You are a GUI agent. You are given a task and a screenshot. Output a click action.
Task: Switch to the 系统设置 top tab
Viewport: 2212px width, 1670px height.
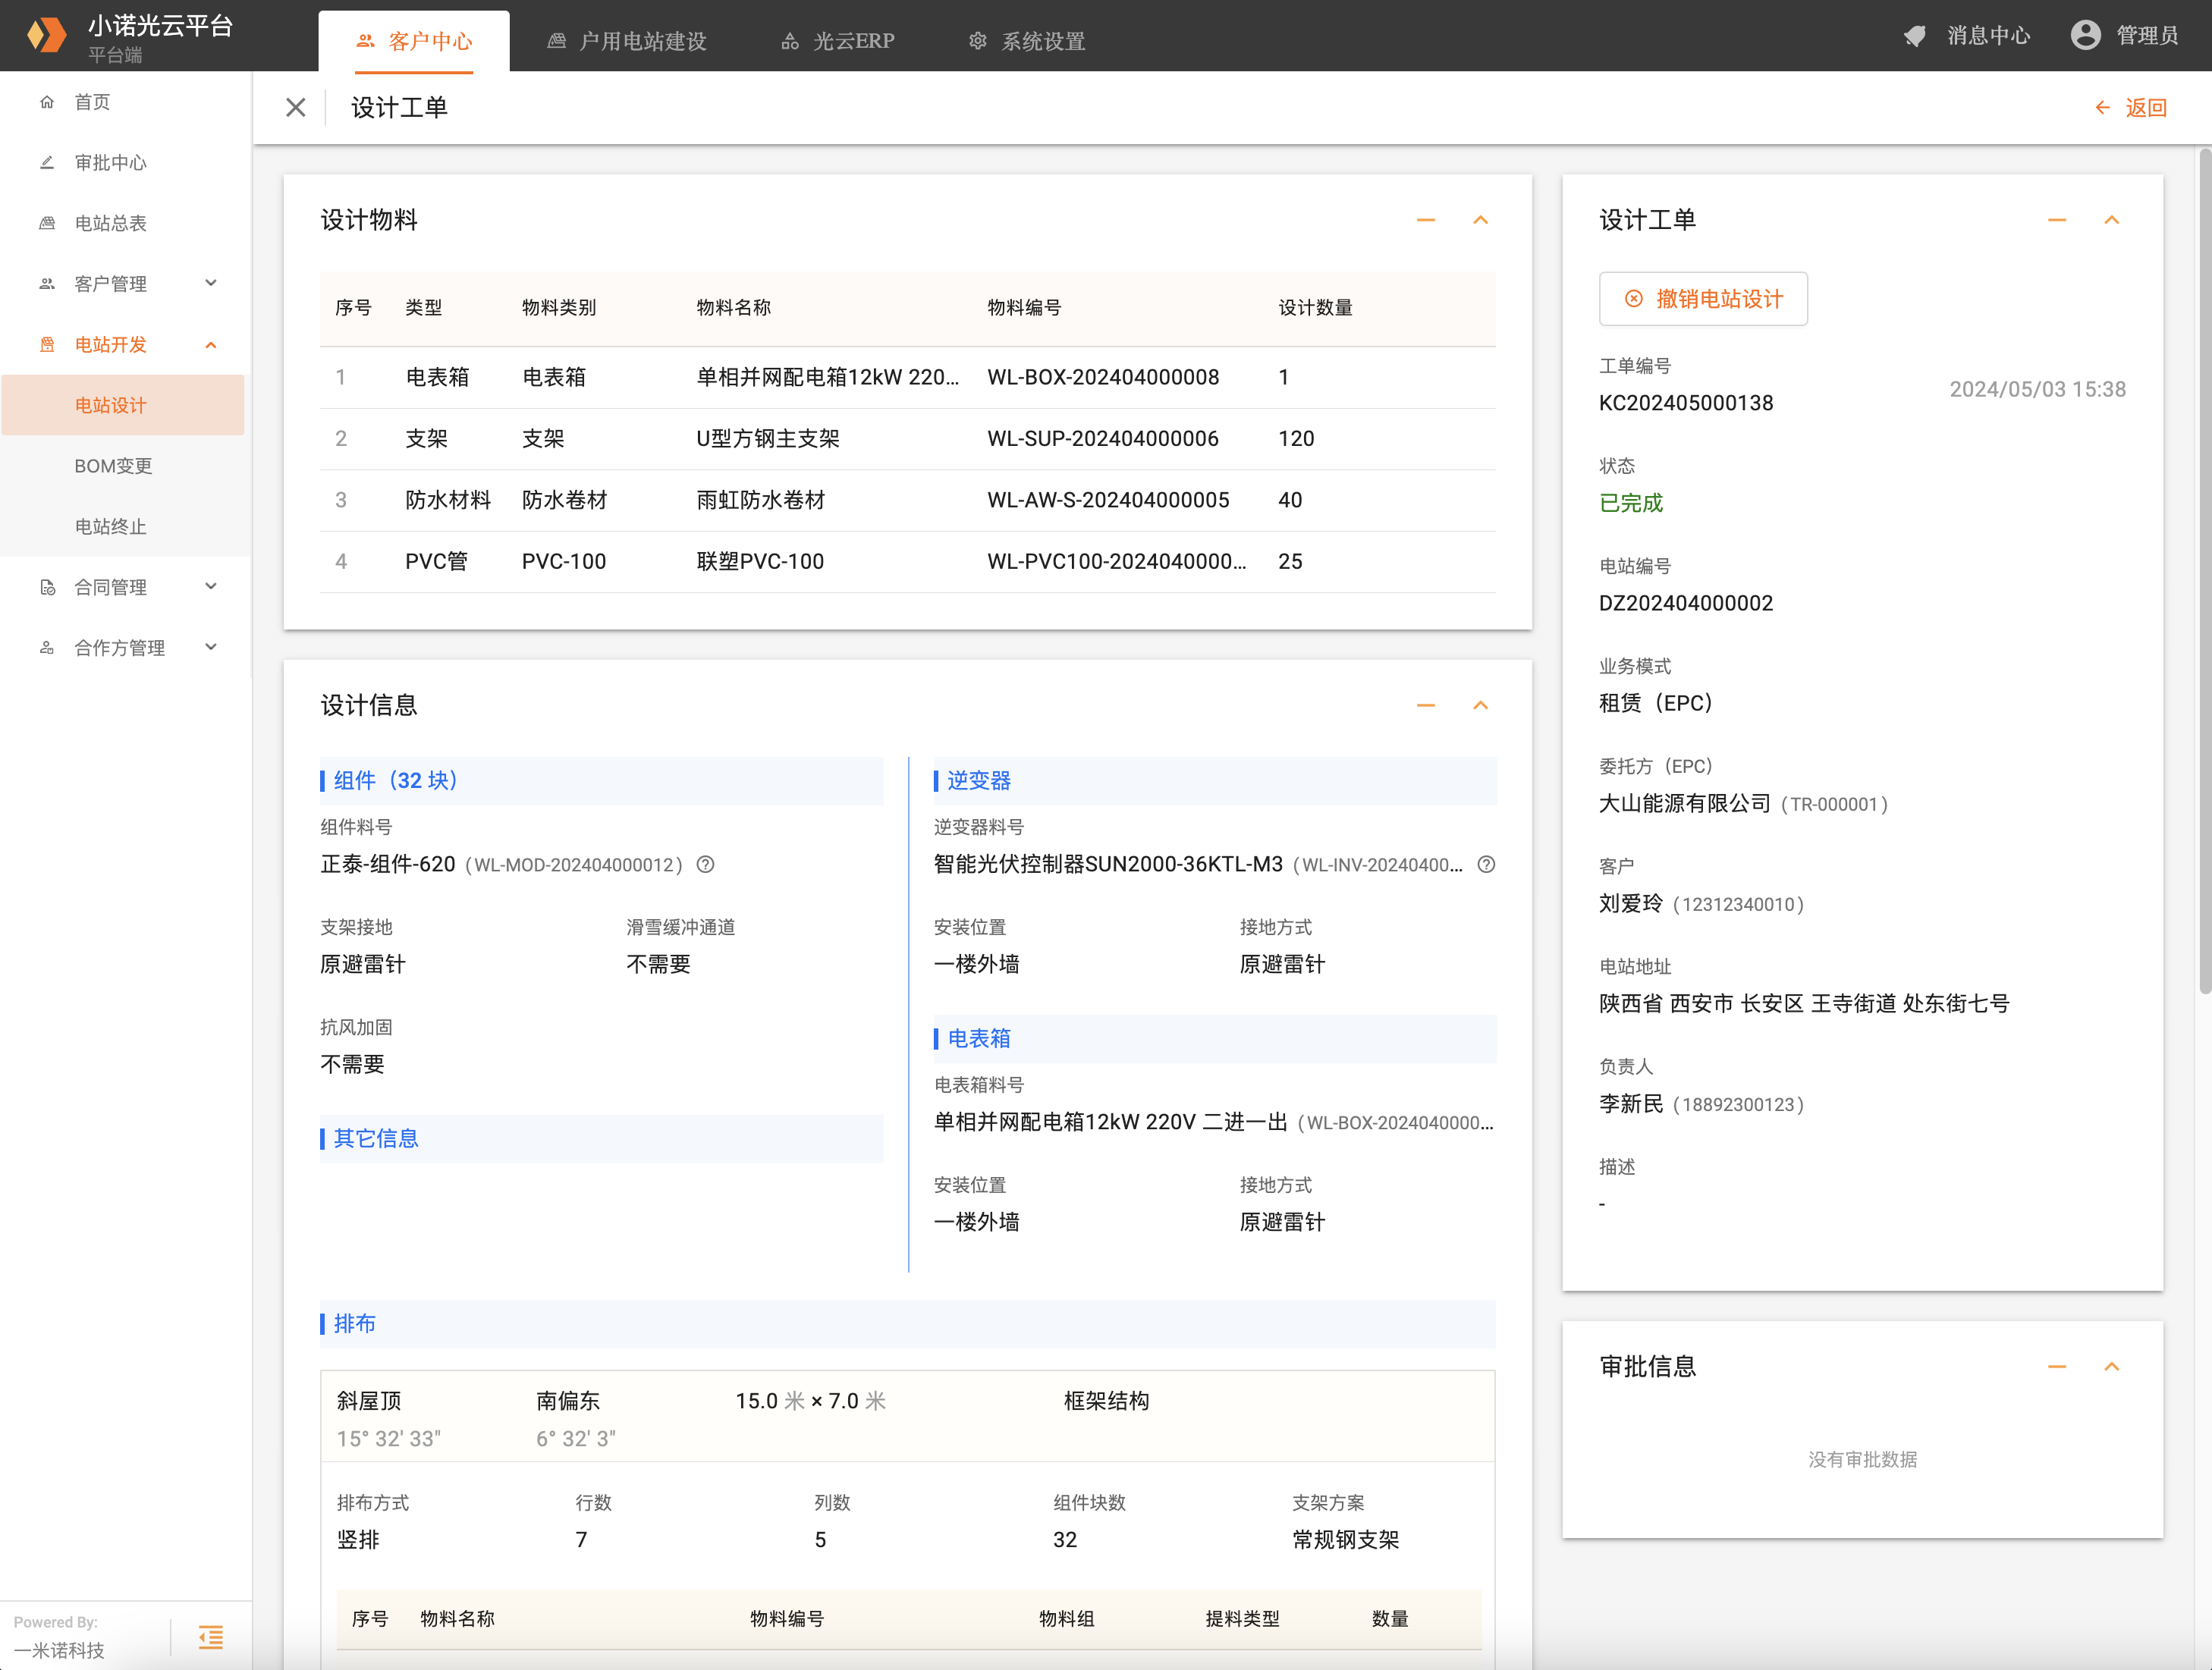coord(1027,41)
